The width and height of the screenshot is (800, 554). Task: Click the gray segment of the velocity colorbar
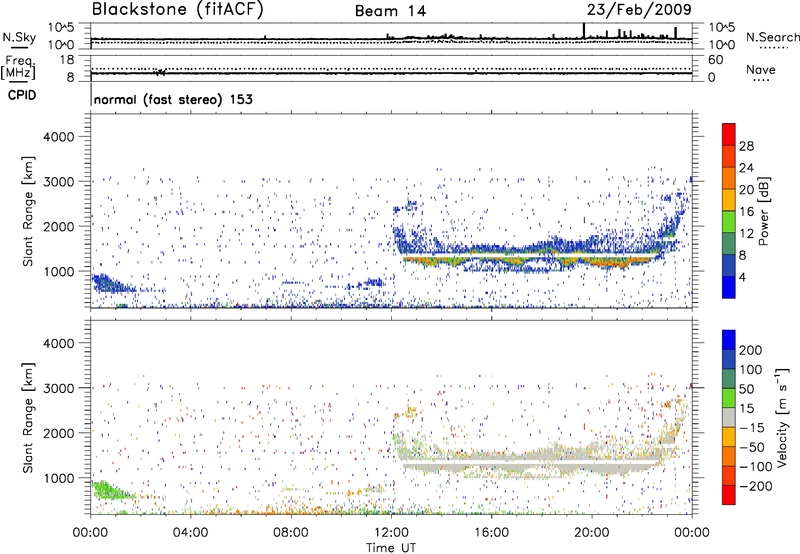point(729,417)
